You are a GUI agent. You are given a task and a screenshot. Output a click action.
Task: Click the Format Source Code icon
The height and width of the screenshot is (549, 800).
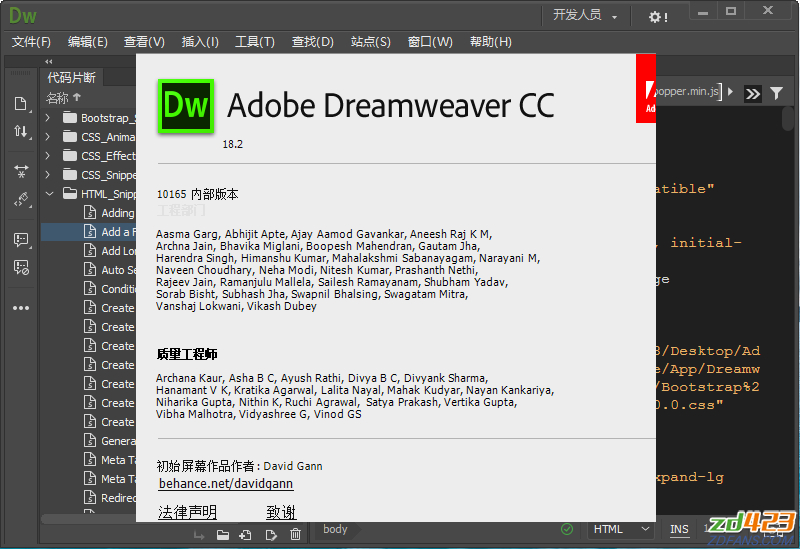click(21, 199)
